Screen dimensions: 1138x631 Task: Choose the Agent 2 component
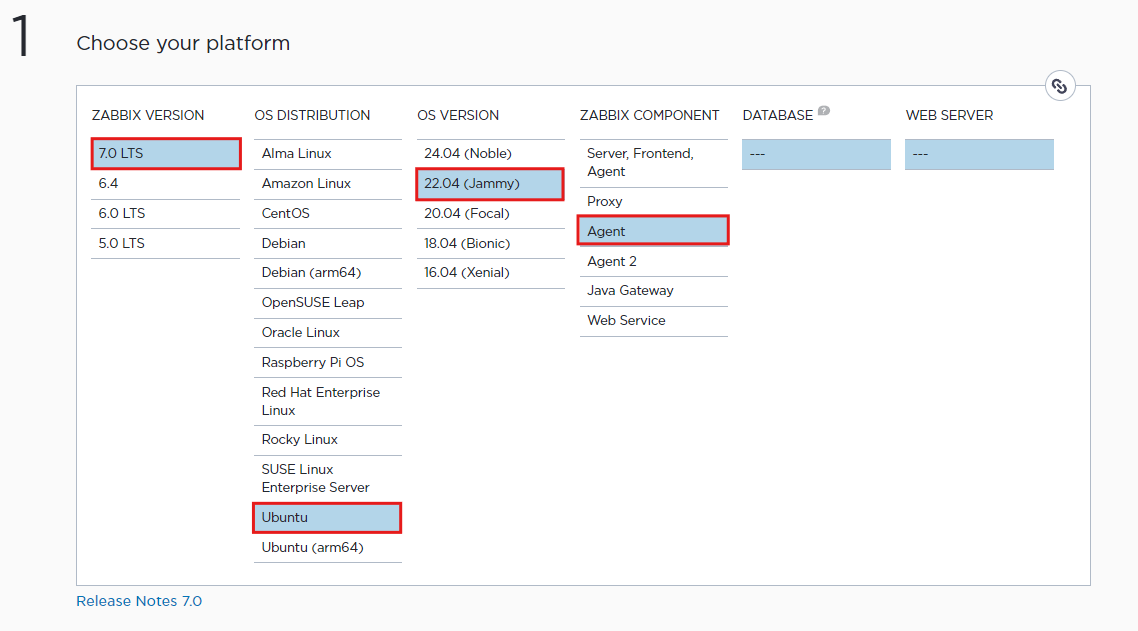(654, 261)
